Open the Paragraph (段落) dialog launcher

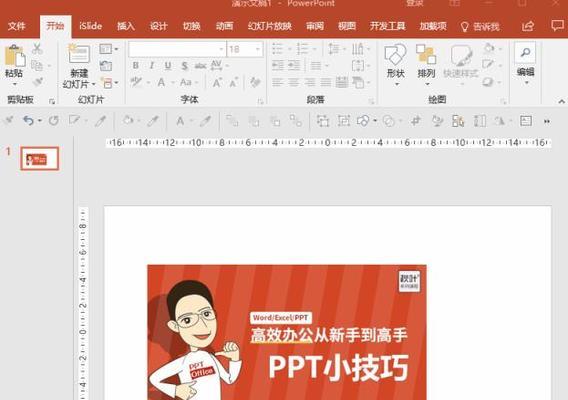click(372, 101)
